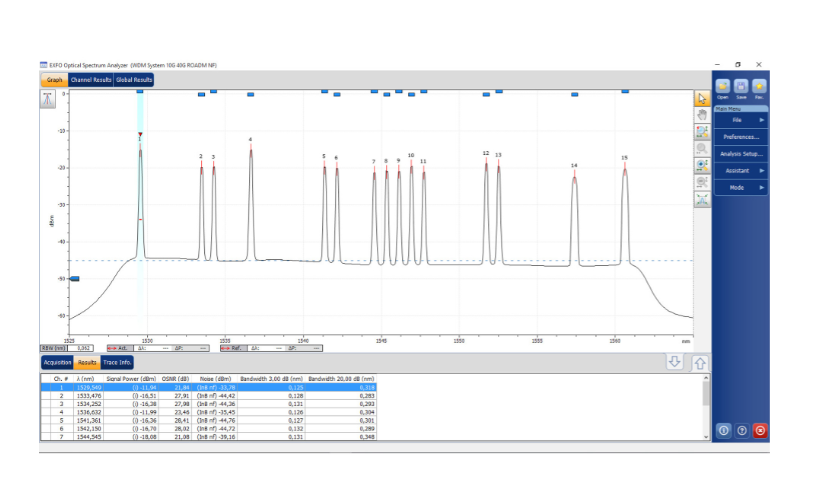Click the red close button at bottom right
Image resolution: width=815 pixels, height=493 pixels.
(760, 430)
